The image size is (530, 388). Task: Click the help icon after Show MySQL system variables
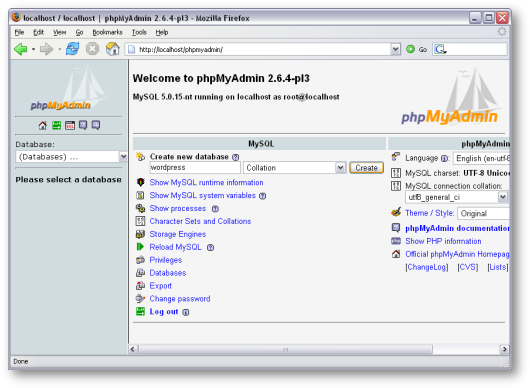[262, 196]
